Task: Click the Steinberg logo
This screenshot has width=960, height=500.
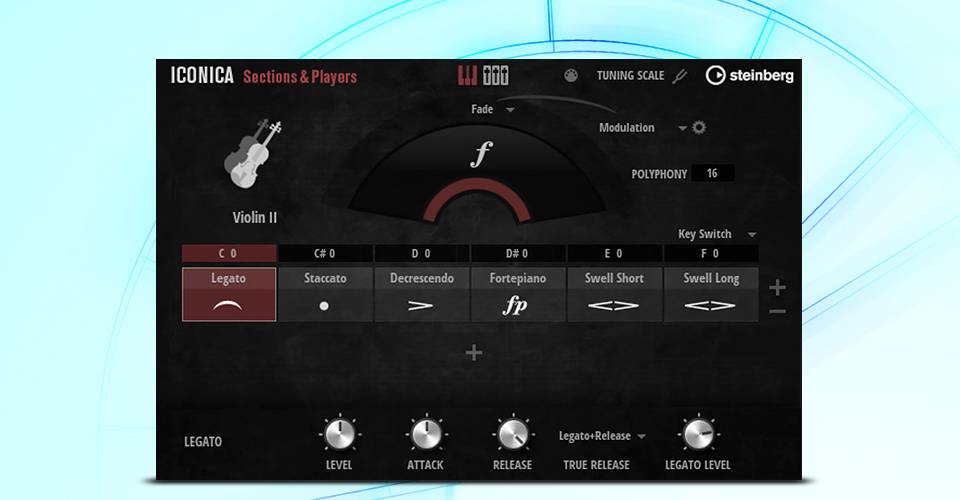Action: (749, 75)
